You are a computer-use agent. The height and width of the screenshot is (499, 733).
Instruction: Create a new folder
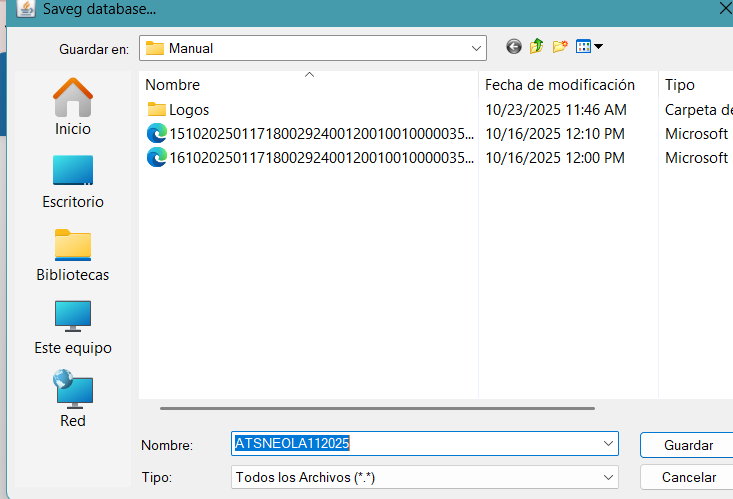point(560,47)
